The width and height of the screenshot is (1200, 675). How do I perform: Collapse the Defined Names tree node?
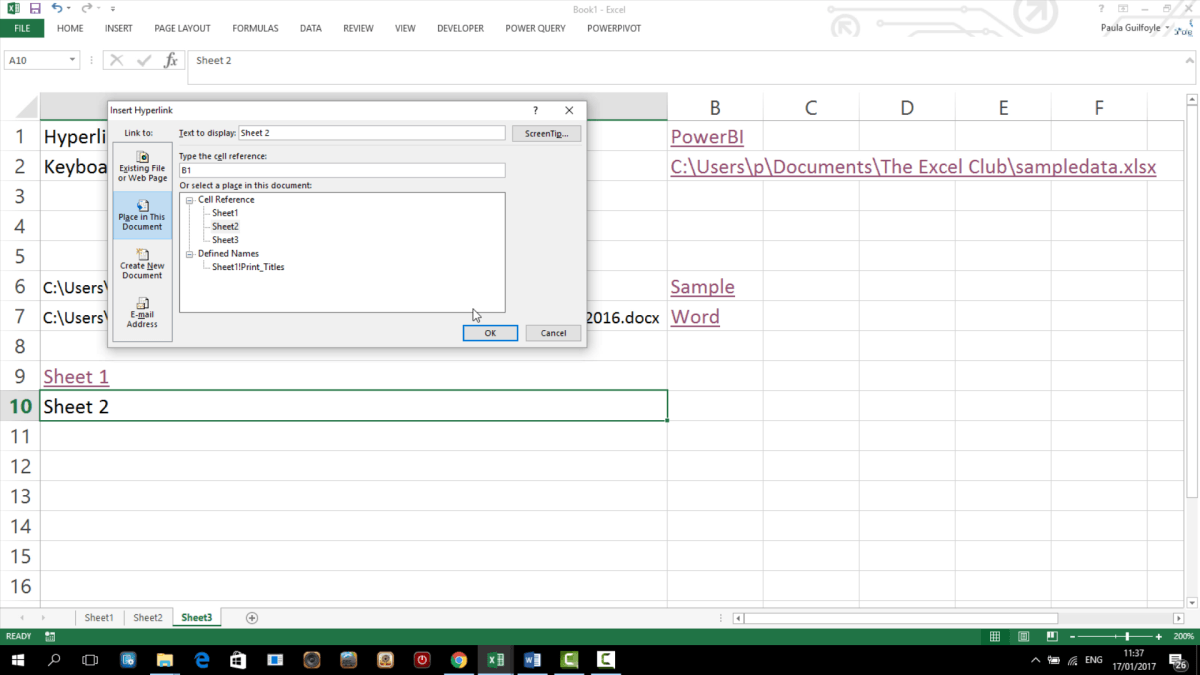click(x=190, y=254)
